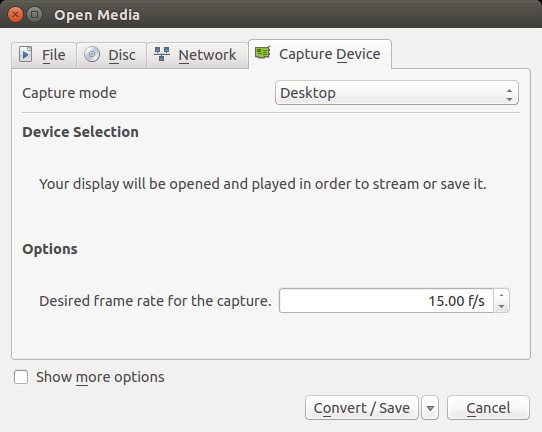Viewport: 542px width, 432px height.
Task: Click the green Capture Device card icon
Action: [263, 53]
